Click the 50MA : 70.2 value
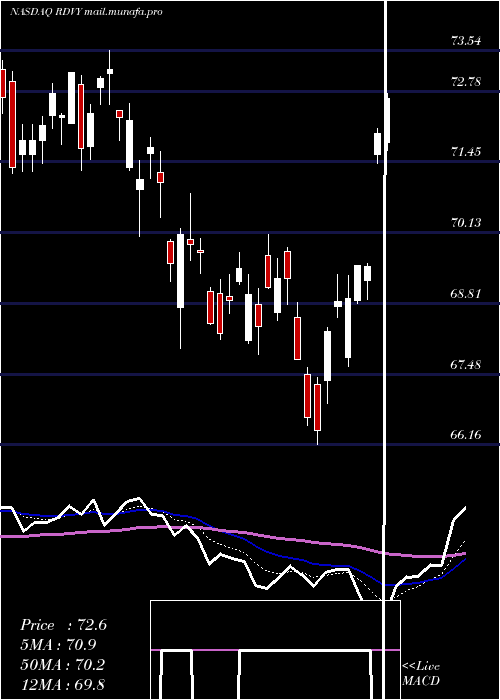The image size is (500, 700). (x=62, y=665)
